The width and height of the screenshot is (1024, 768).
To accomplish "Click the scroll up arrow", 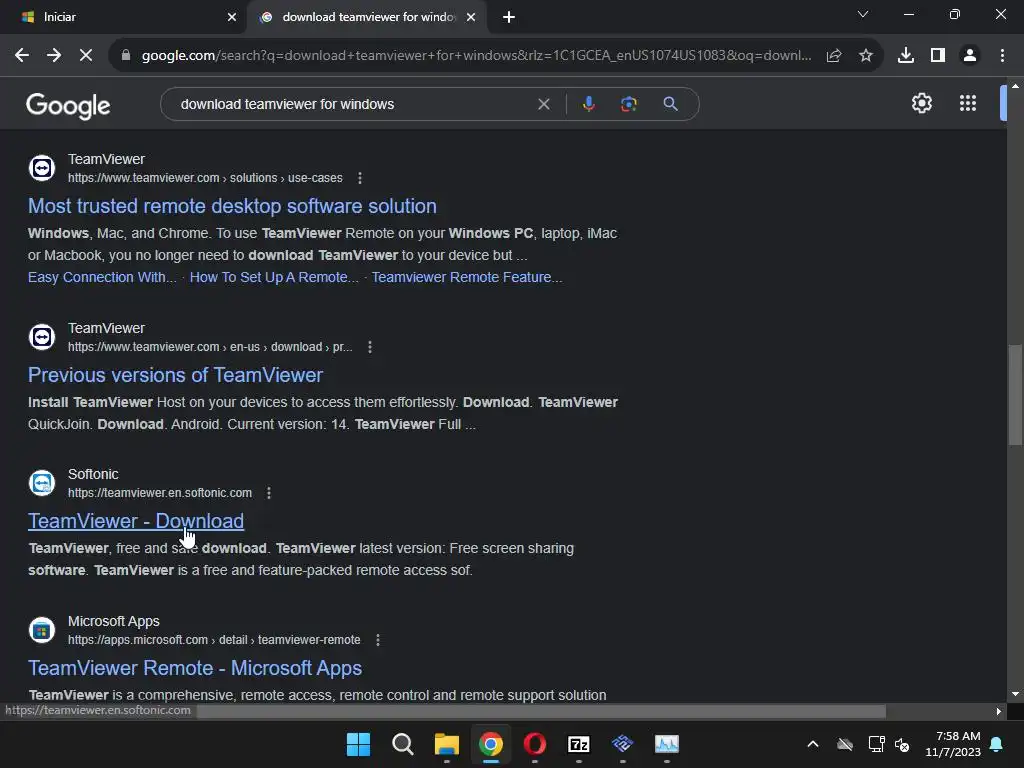I will [1015, 86].
